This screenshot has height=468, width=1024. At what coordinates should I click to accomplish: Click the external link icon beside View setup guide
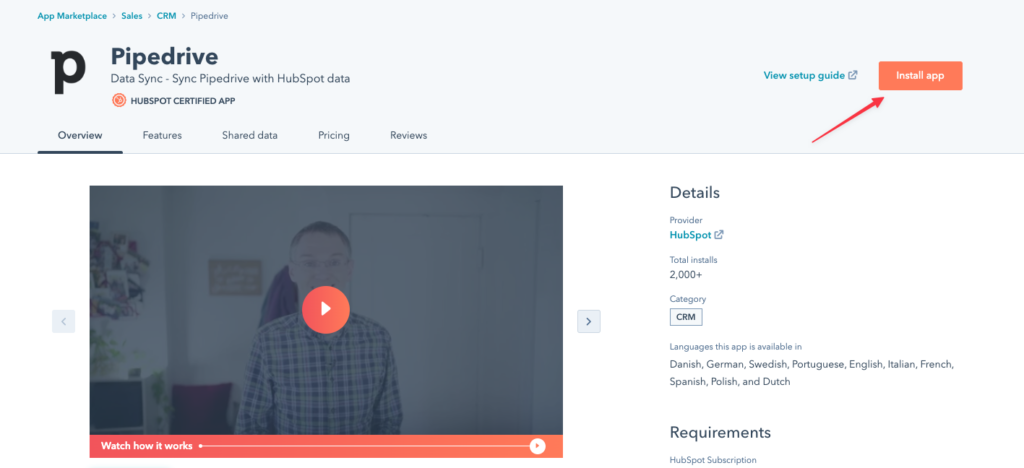click(x=852, y=75)
